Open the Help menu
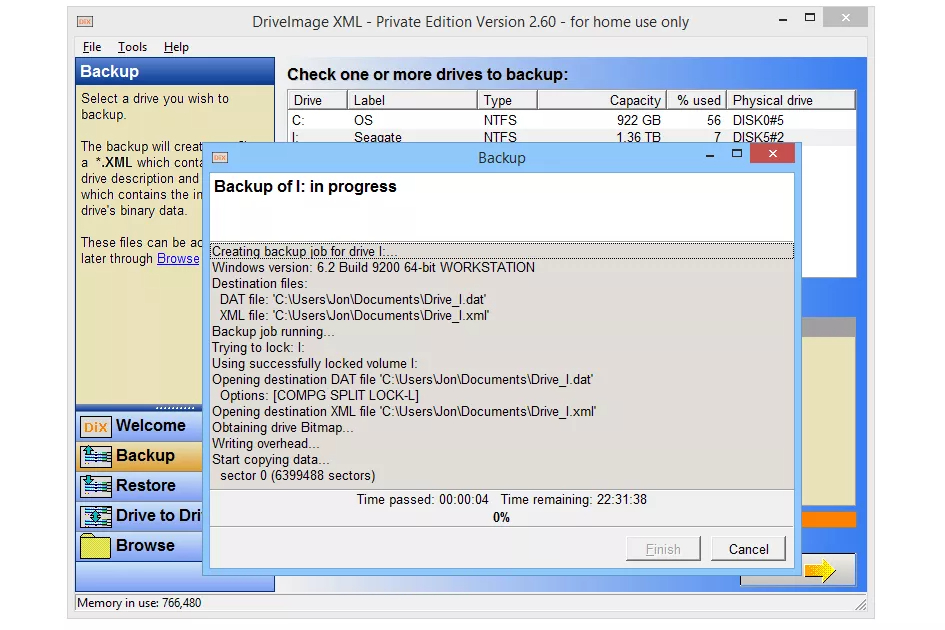The width and height of the screenshot is (945, 630). [176, 47]
